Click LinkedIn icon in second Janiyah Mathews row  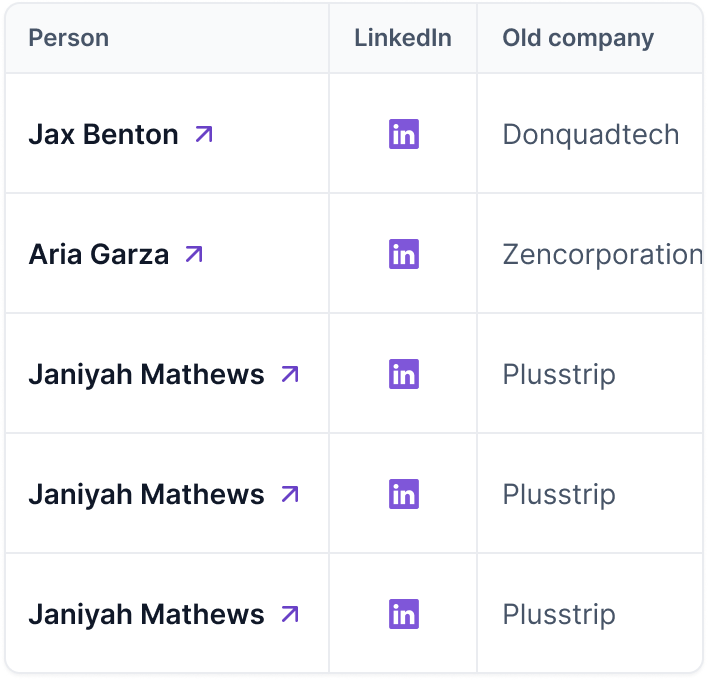[404, 494]
